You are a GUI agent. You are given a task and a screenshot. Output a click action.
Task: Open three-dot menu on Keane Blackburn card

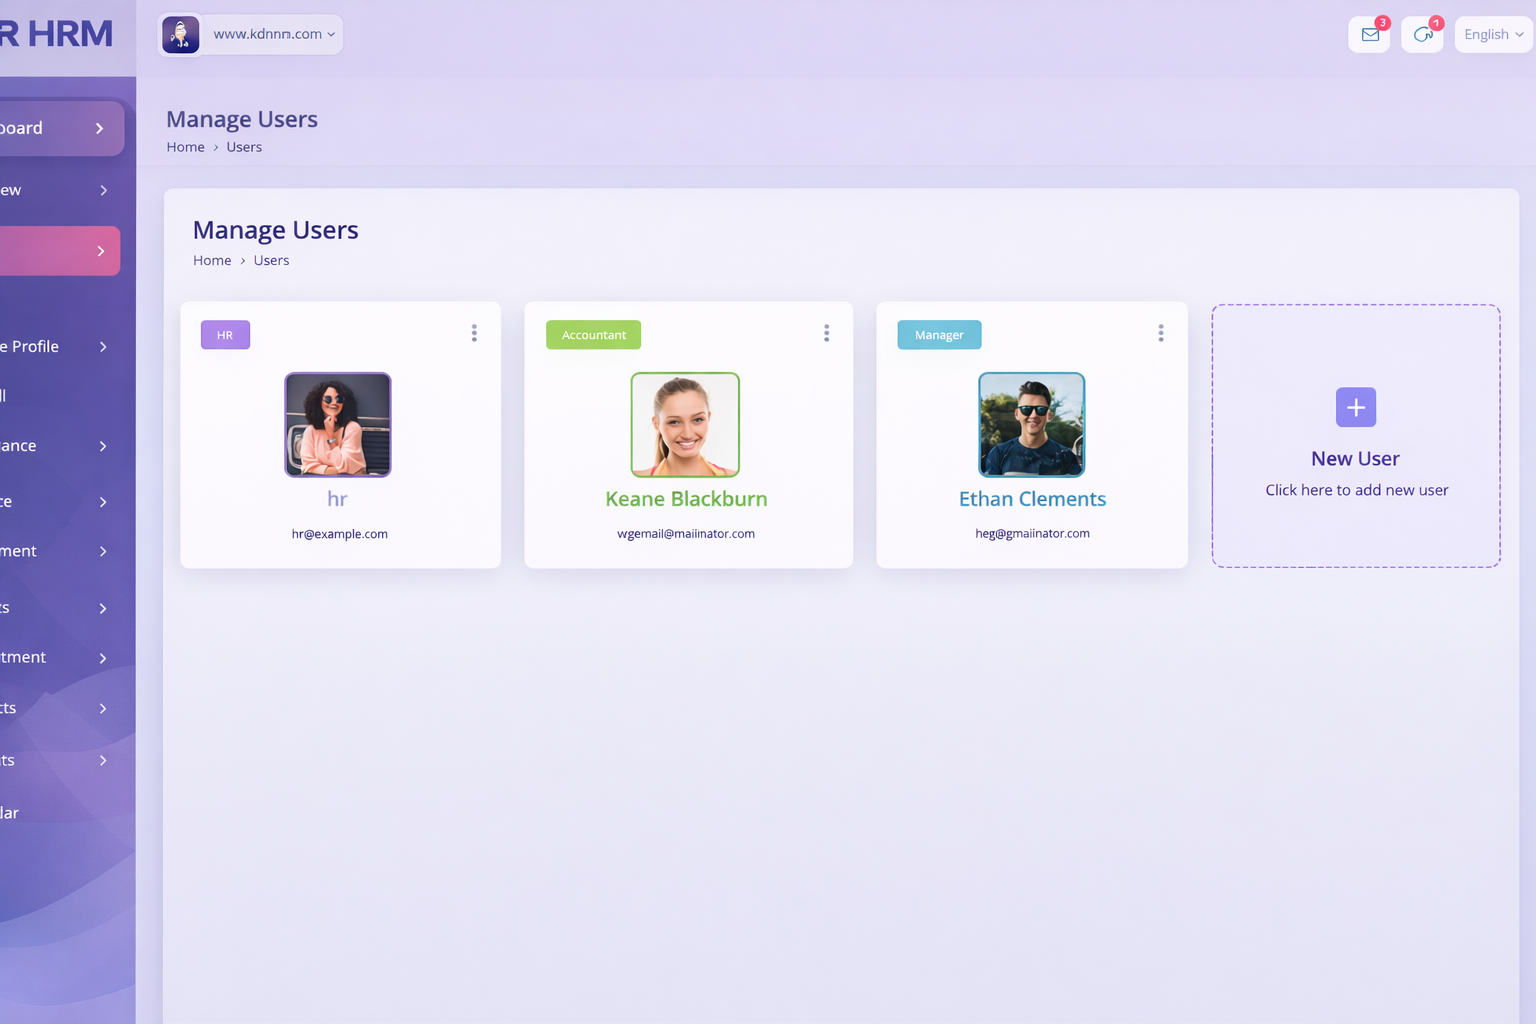coord(826,333)
